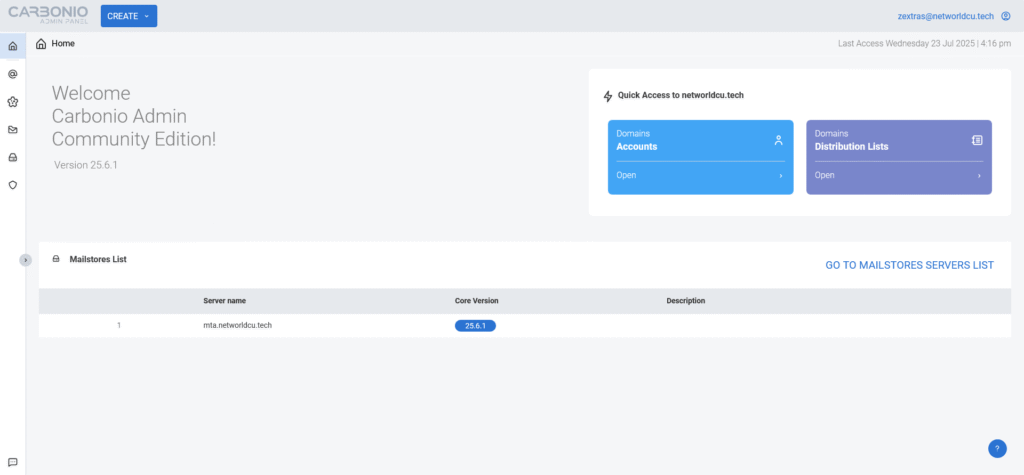Viewport: 1024px width, 475px height.
Task: Click the envelope icon in the sidebar
Action: coord(12,129)
